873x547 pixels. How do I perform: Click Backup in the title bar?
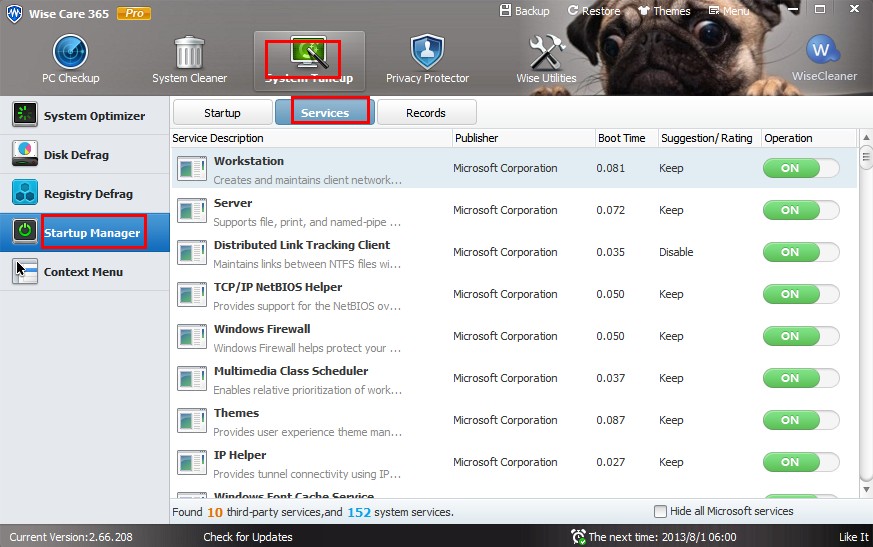[x=524, y=11]
